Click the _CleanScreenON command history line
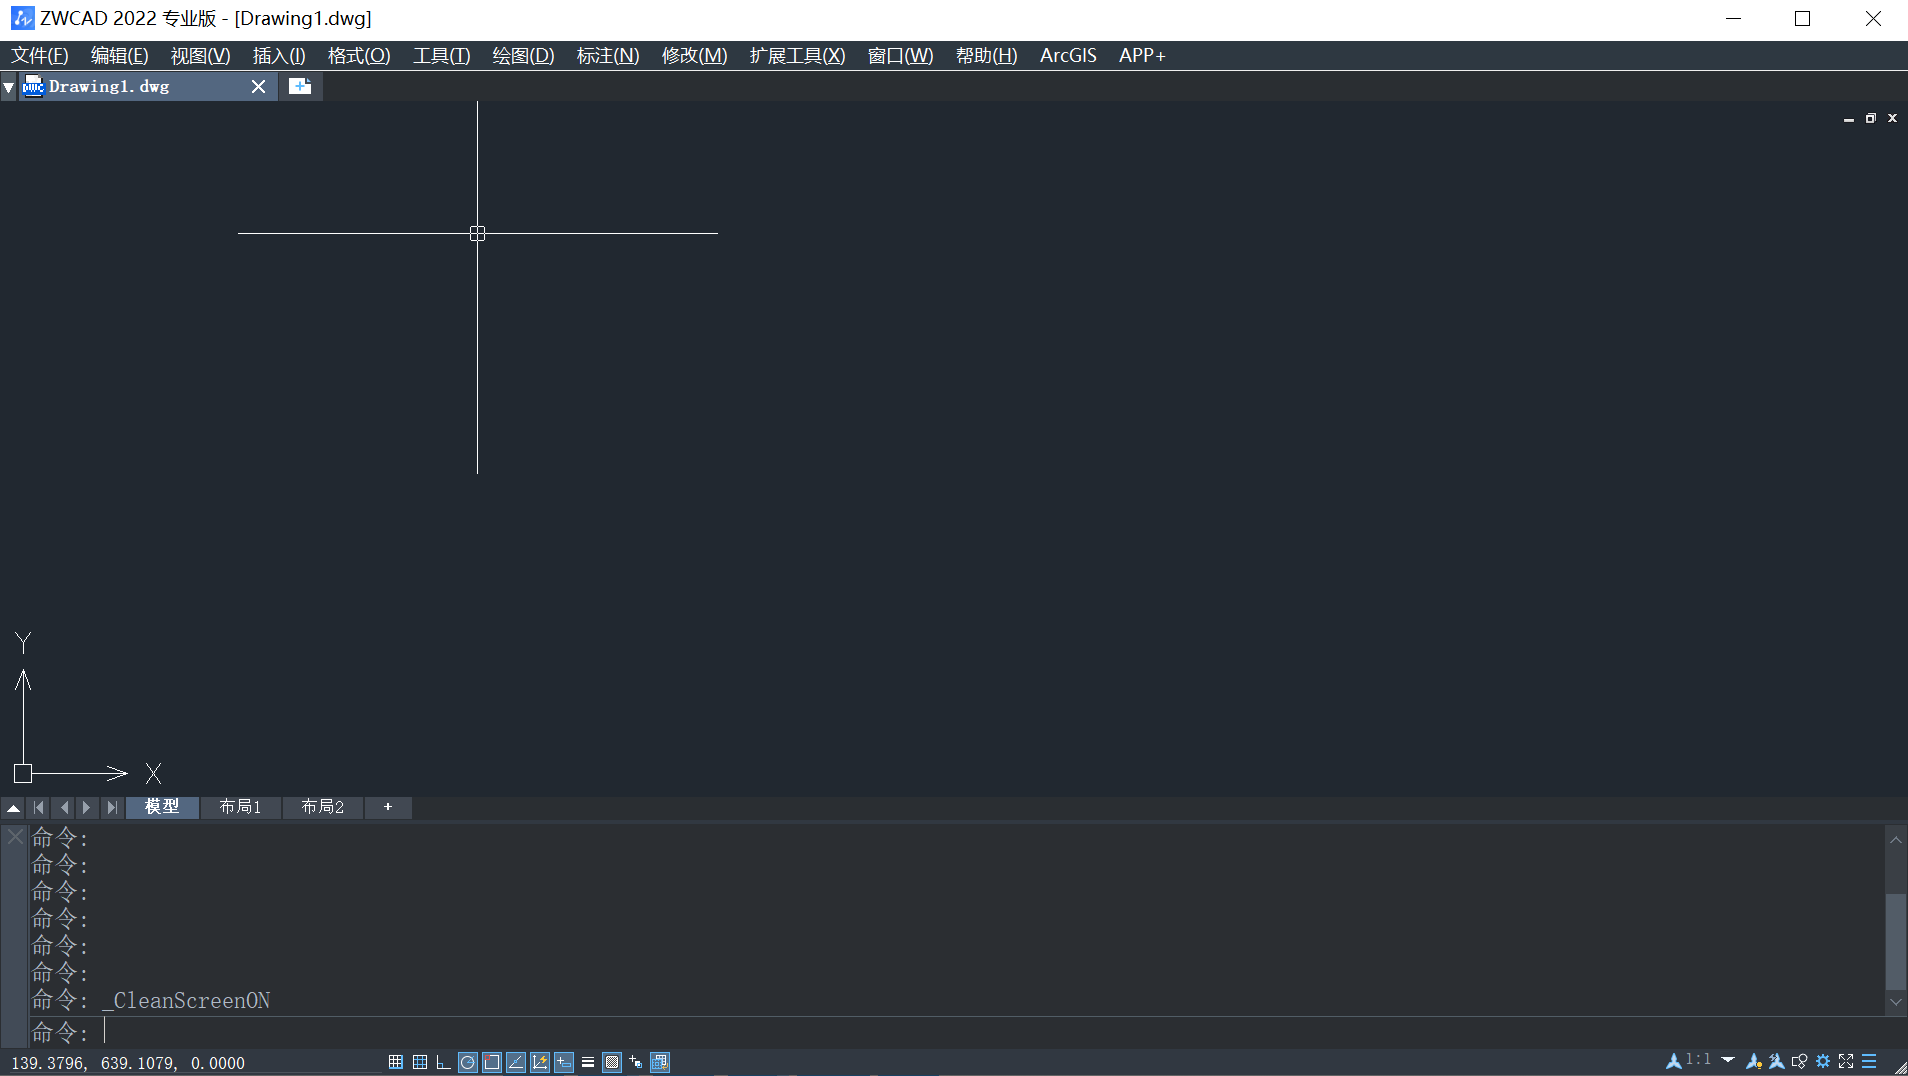The image size is (1908, 1076). (x=151, y=1001)
